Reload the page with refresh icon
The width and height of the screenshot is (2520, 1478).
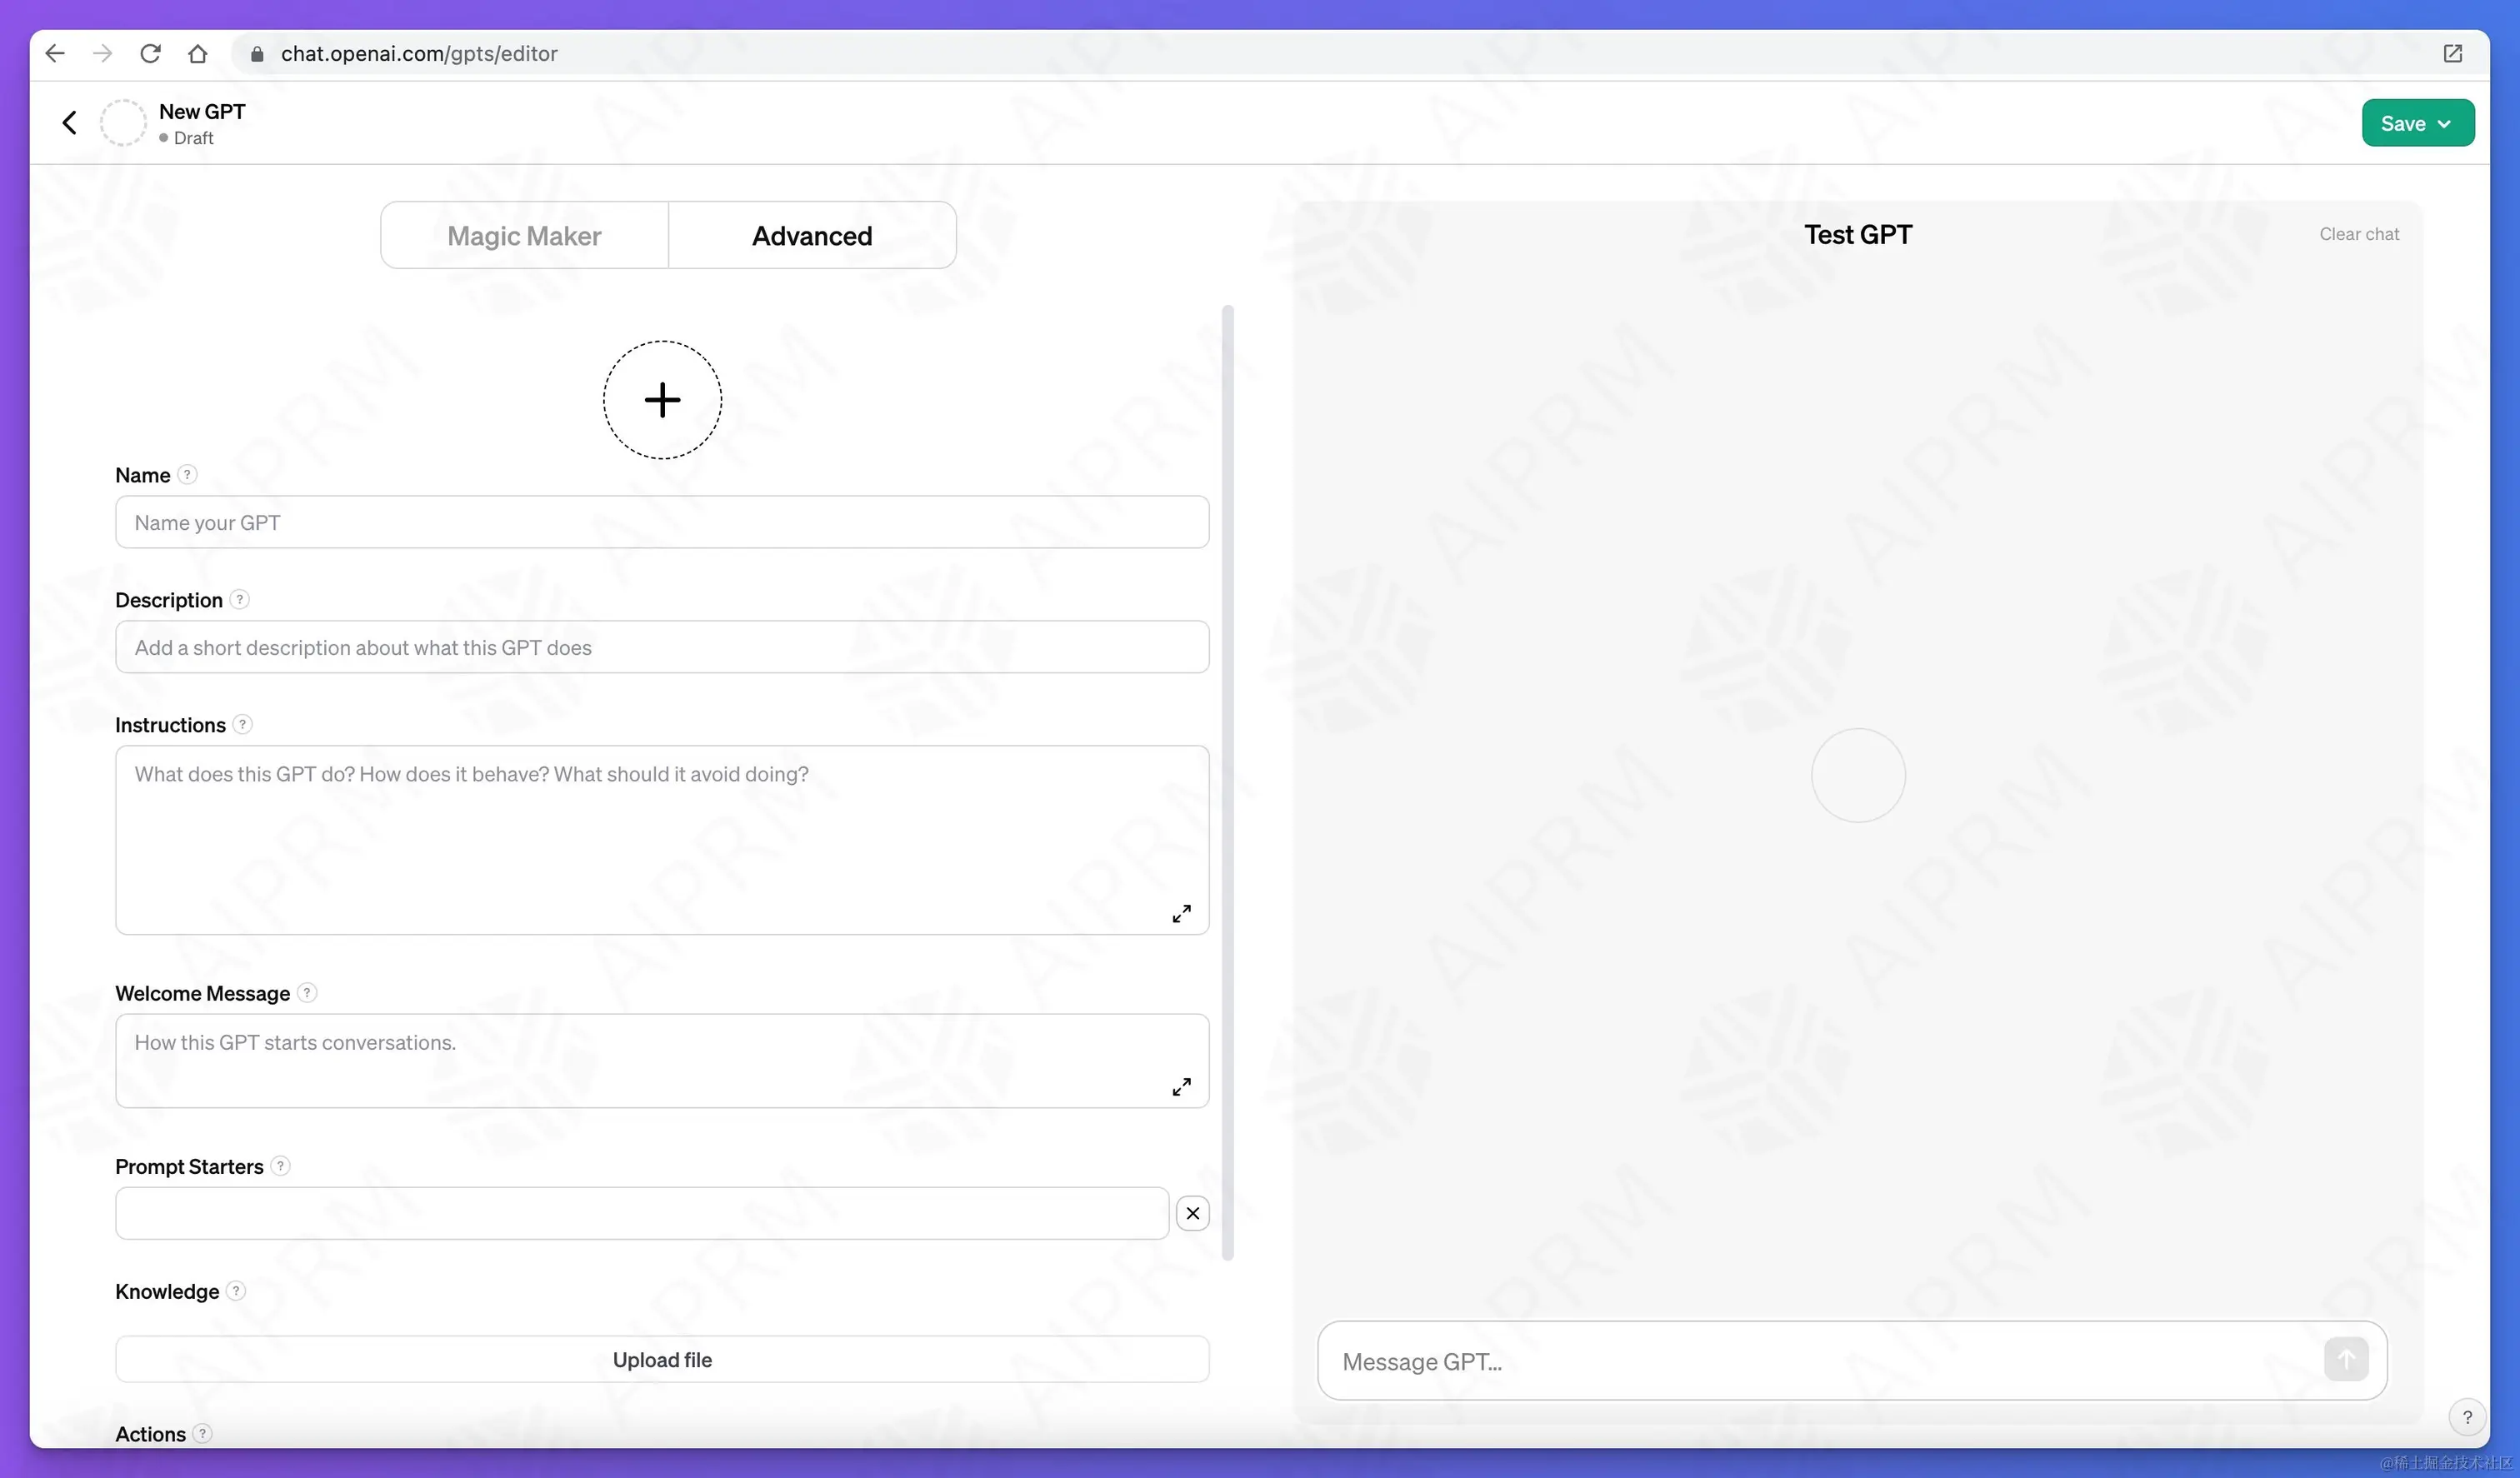150,54
